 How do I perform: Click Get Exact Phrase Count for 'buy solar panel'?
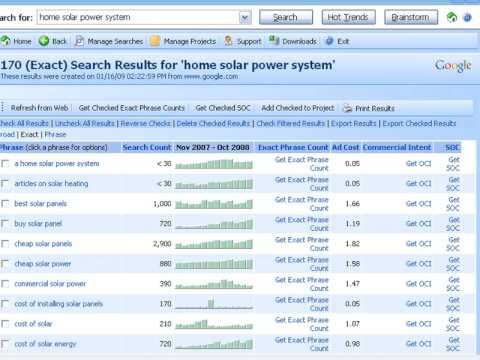[x=302, y=224]
